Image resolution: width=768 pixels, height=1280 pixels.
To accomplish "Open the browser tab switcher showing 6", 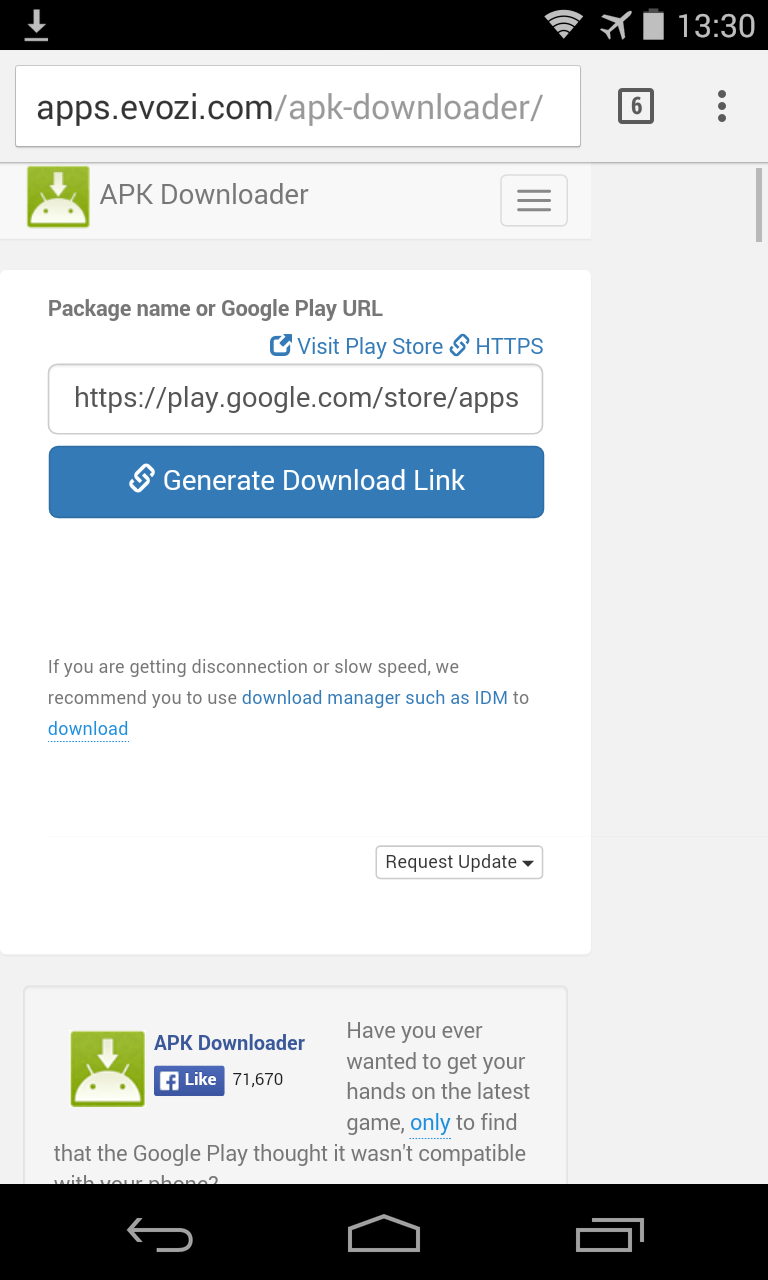I will pos(636,106).
